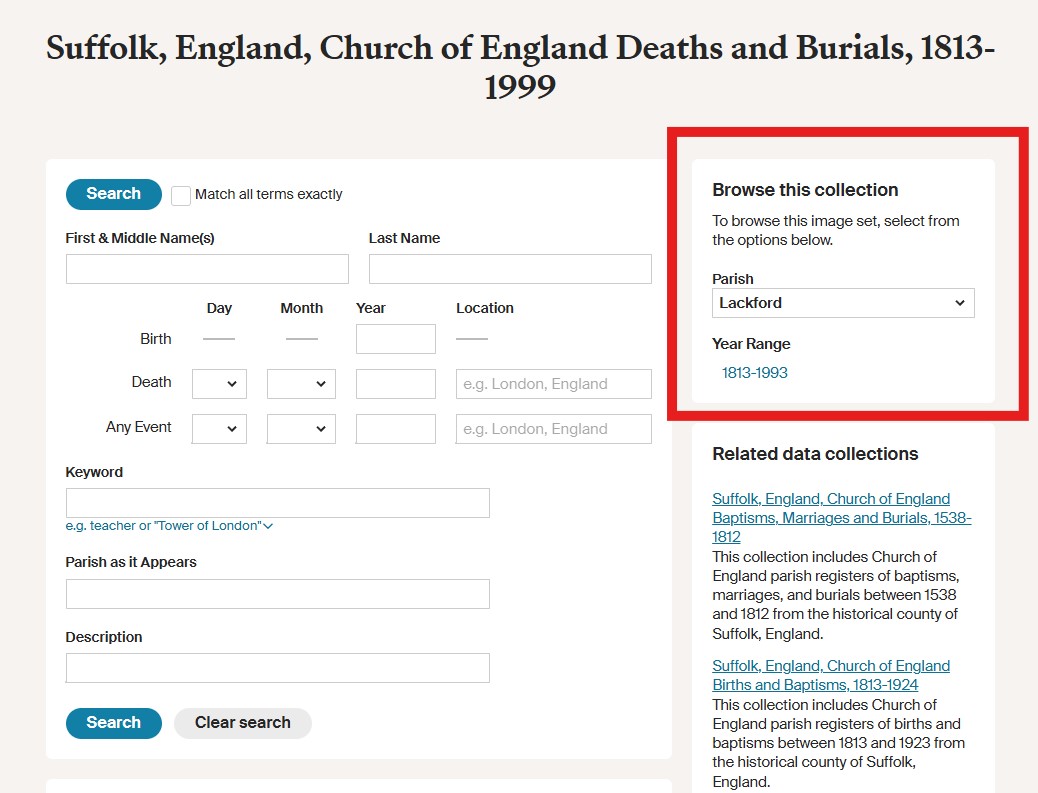Expand the keyword examples chevron link
The height and width of the screenshot is (793, 1038).
268,526
